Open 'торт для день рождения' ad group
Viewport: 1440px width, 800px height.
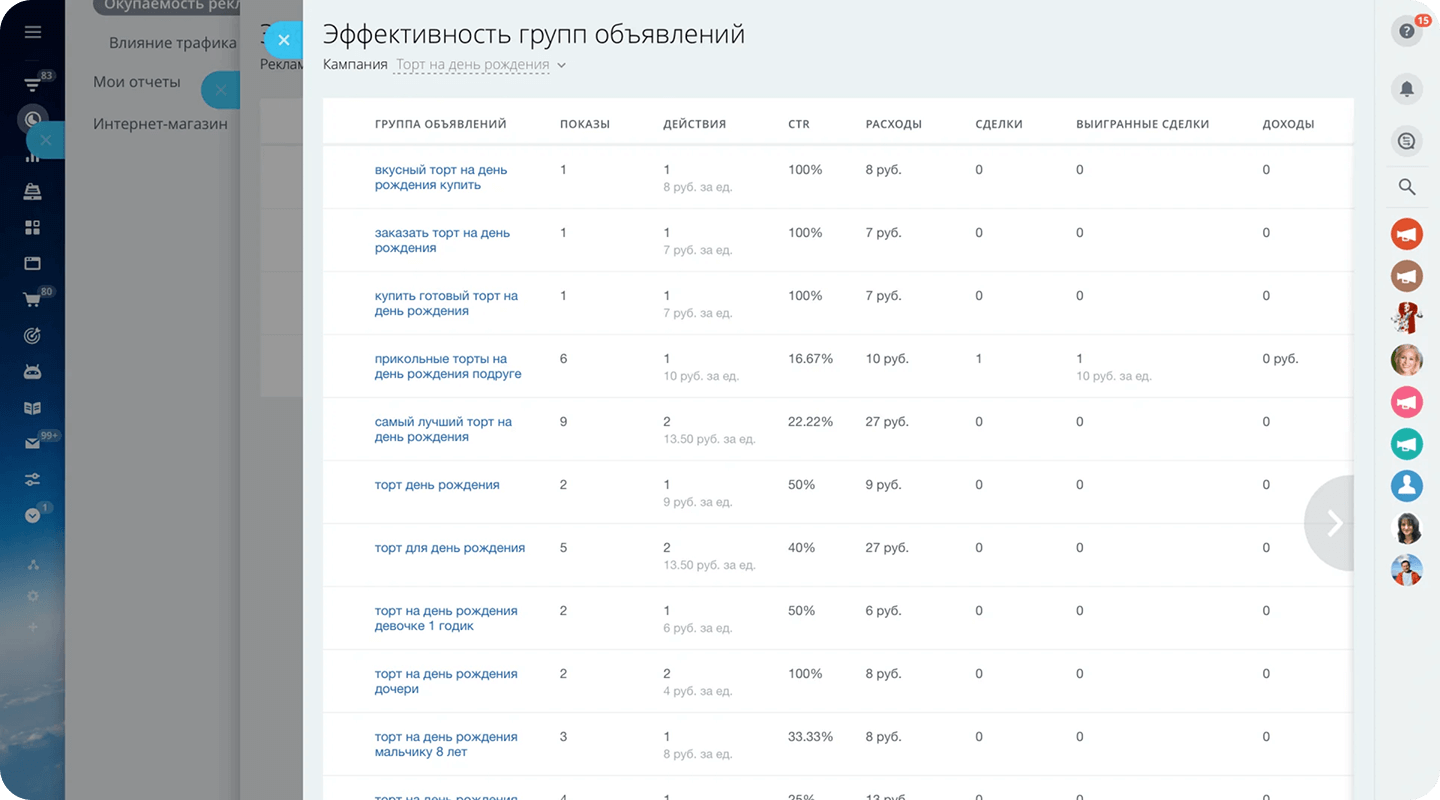(x=449, y=548)
